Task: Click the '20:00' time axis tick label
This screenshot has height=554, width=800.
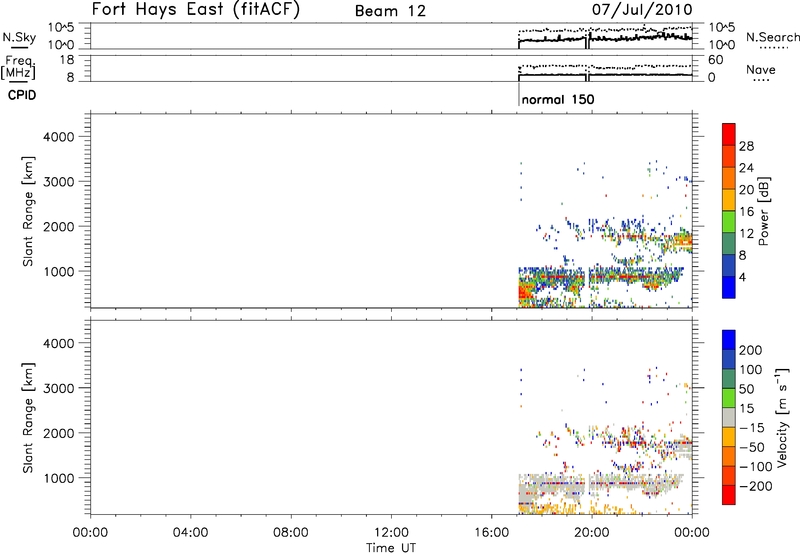Action: coord(592,533)
